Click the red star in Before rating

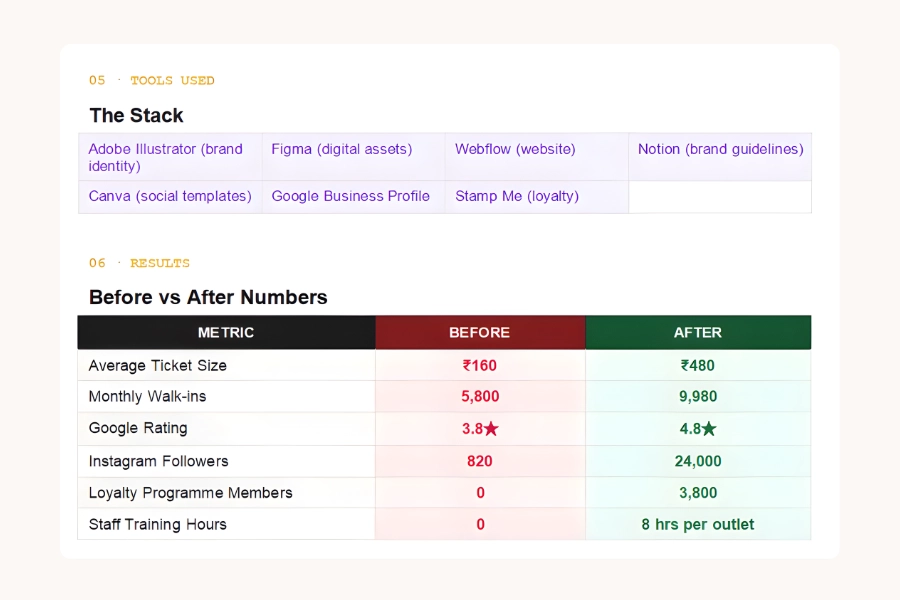coord(491,429)
